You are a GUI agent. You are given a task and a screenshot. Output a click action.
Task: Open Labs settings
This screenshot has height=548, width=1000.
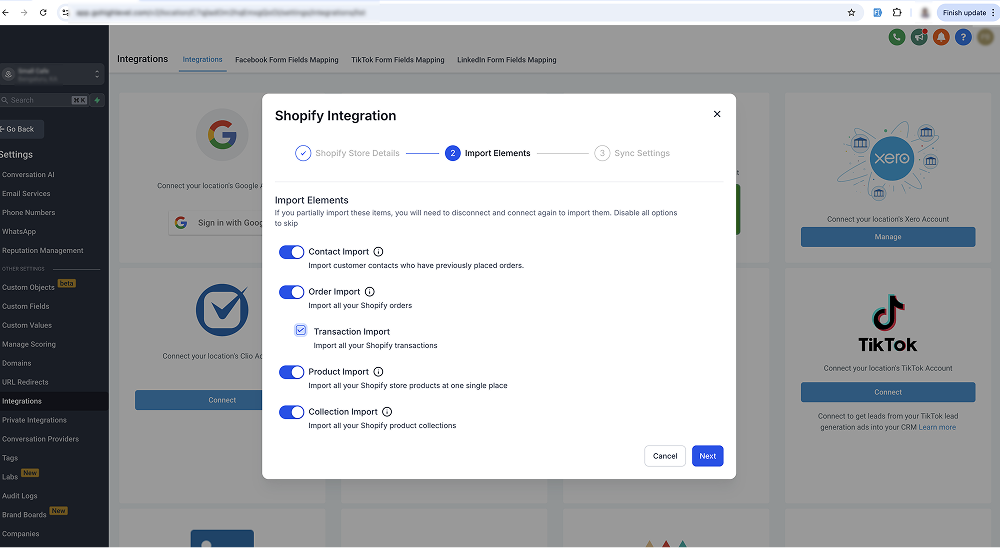tap(10, 477)
